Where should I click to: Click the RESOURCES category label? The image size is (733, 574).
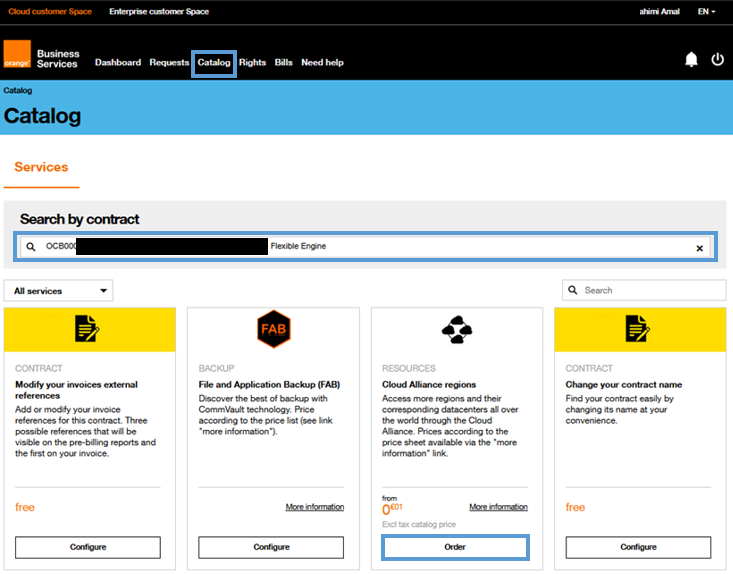click(409, 368)
